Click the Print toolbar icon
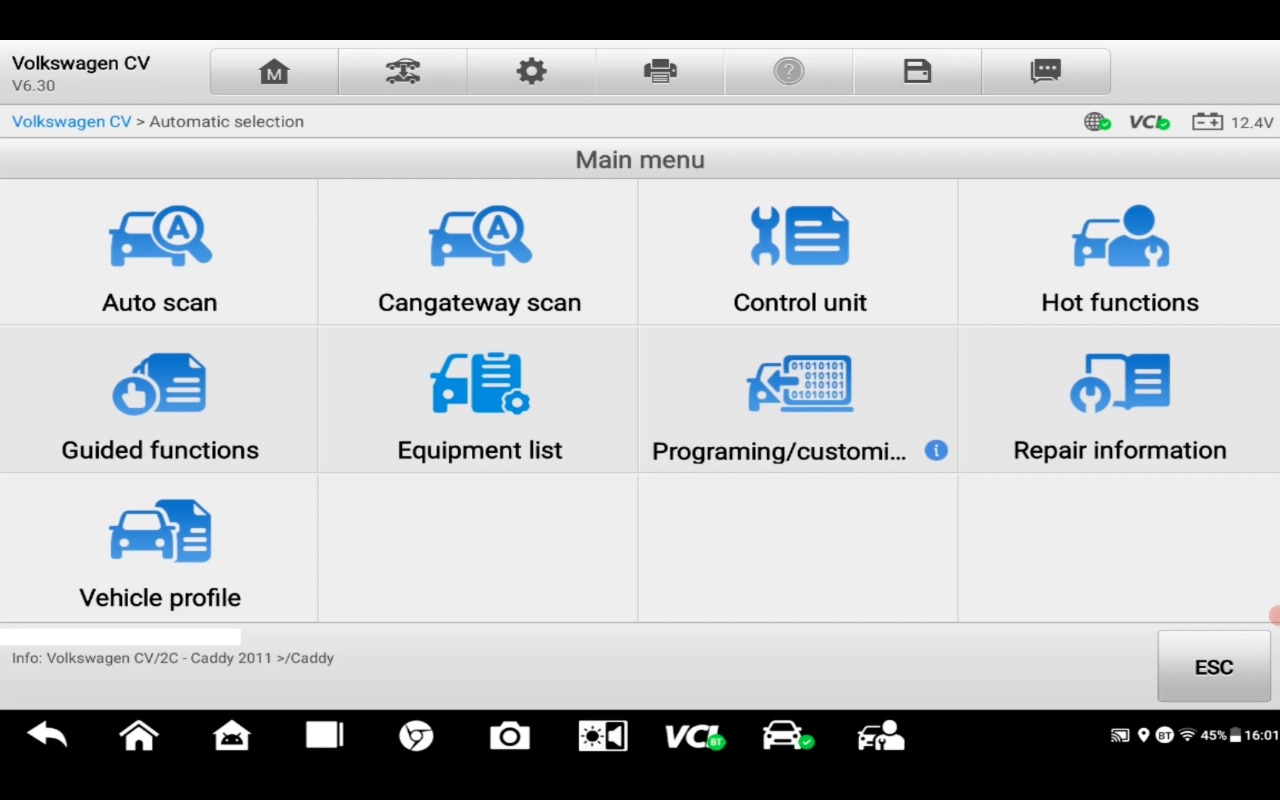This screenshot has width=1280, height=800. tap(660, 71)
